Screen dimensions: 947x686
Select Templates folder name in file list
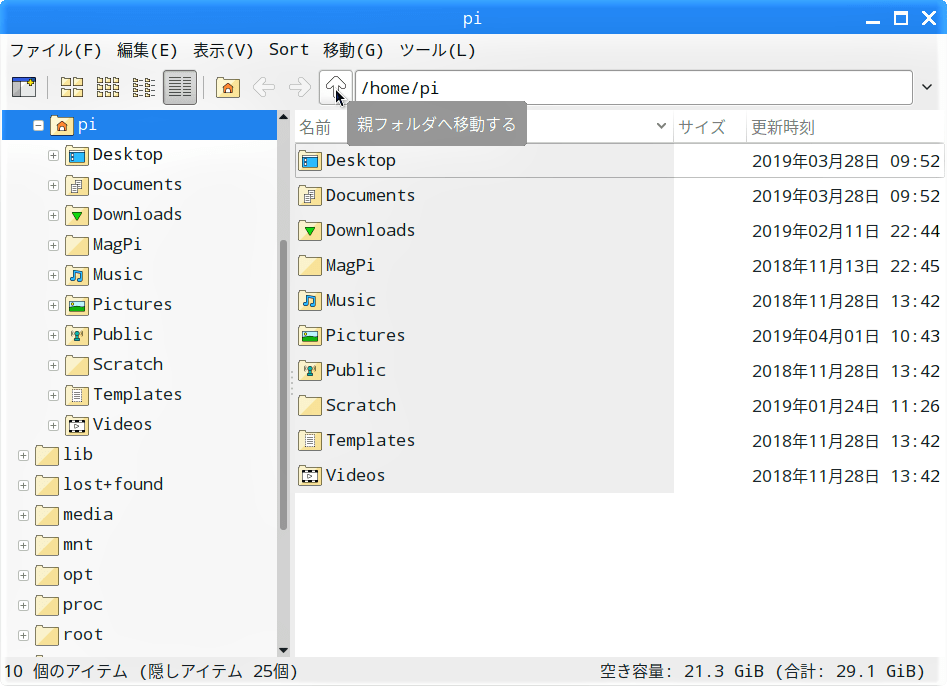pyautogui.click(x=371, y=441)
